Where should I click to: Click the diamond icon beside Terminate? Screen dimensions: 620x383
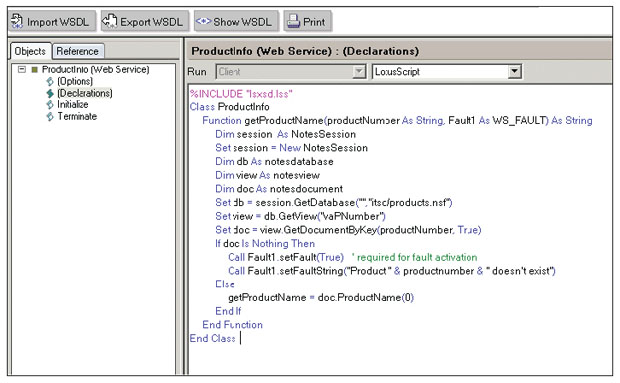click(x=50, y=117)
